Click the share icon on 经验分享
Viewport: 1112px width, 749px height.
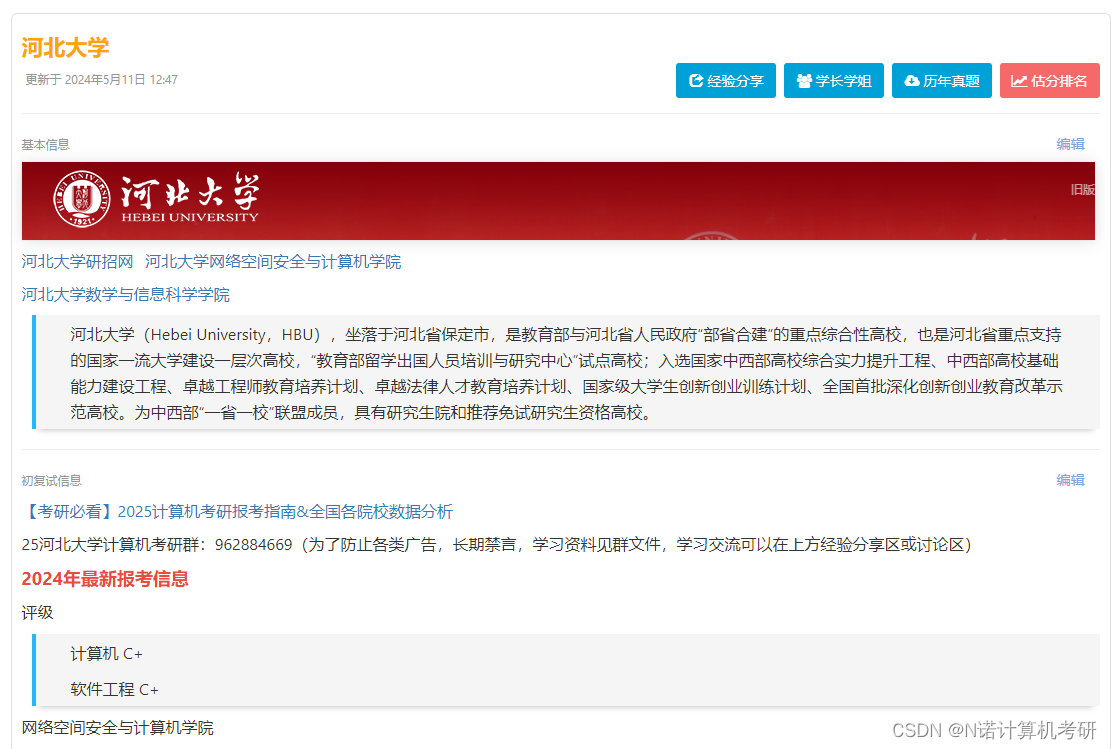696,81
